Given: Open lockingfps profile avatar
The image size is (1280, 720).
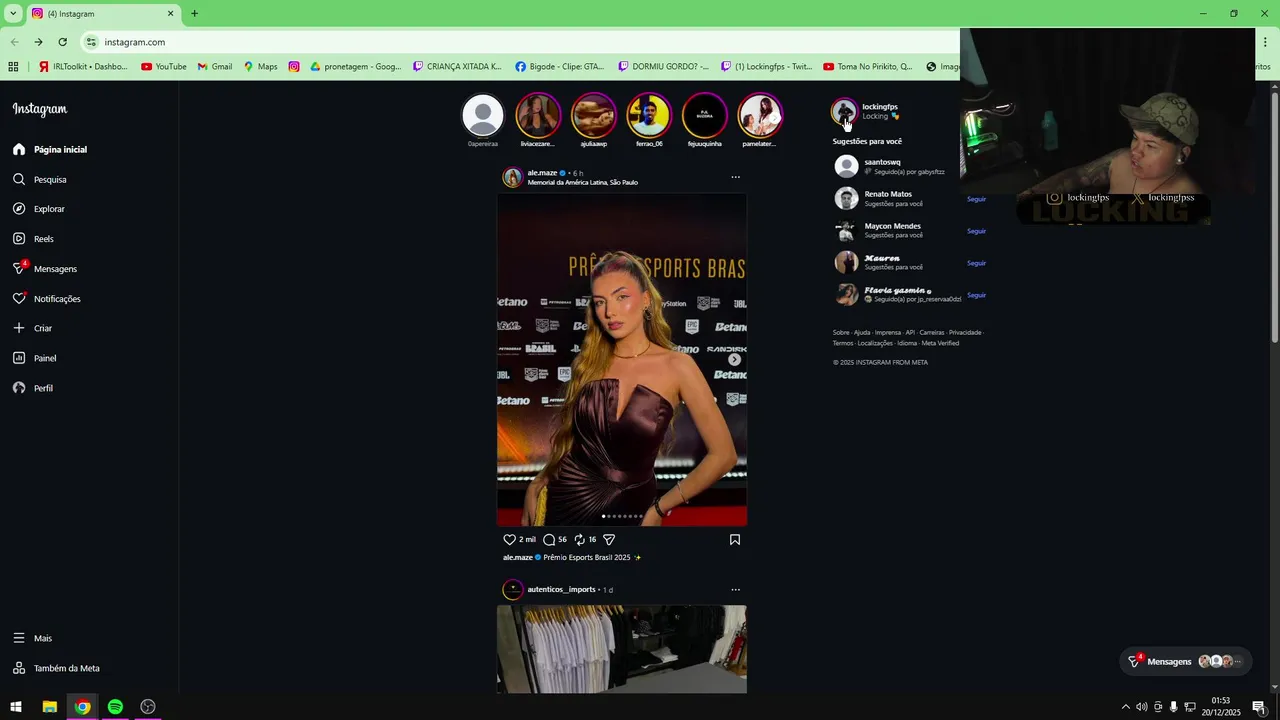Looking at the screenshot, I should [845, 111].
